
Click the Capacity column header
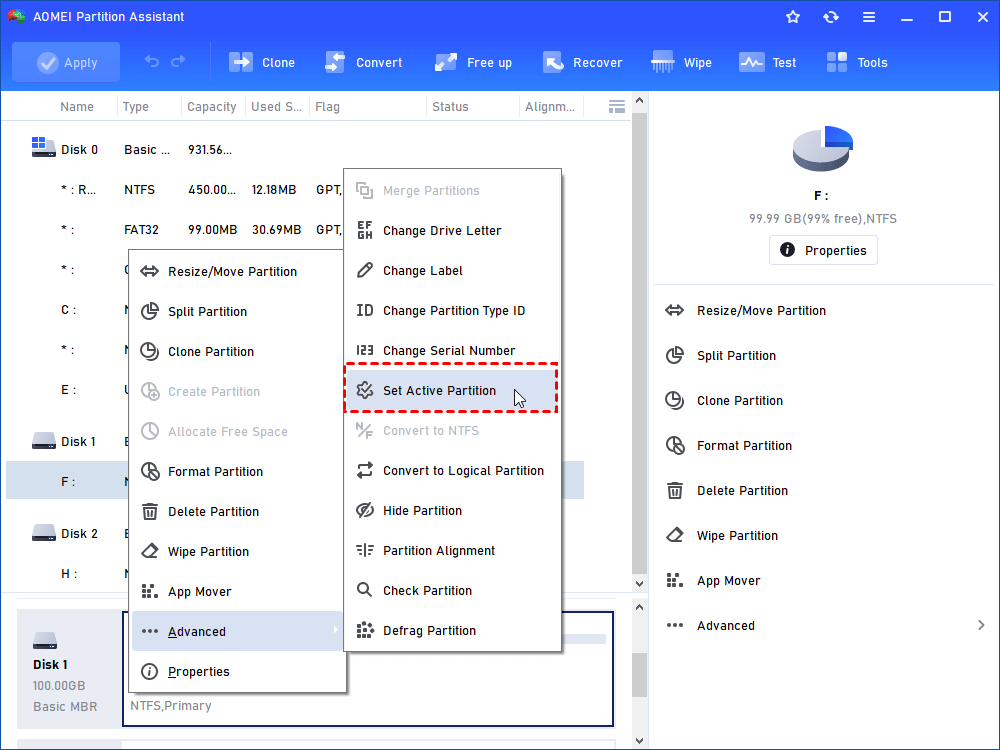212,107
